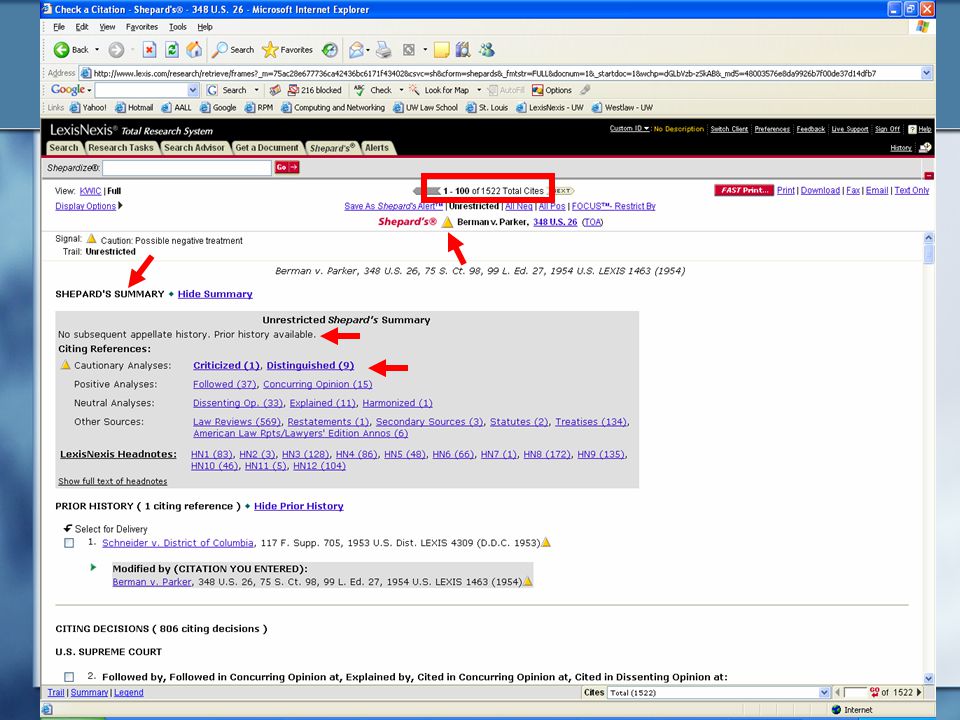Open the History clock icon in IE toolbar

click(330, 50)
